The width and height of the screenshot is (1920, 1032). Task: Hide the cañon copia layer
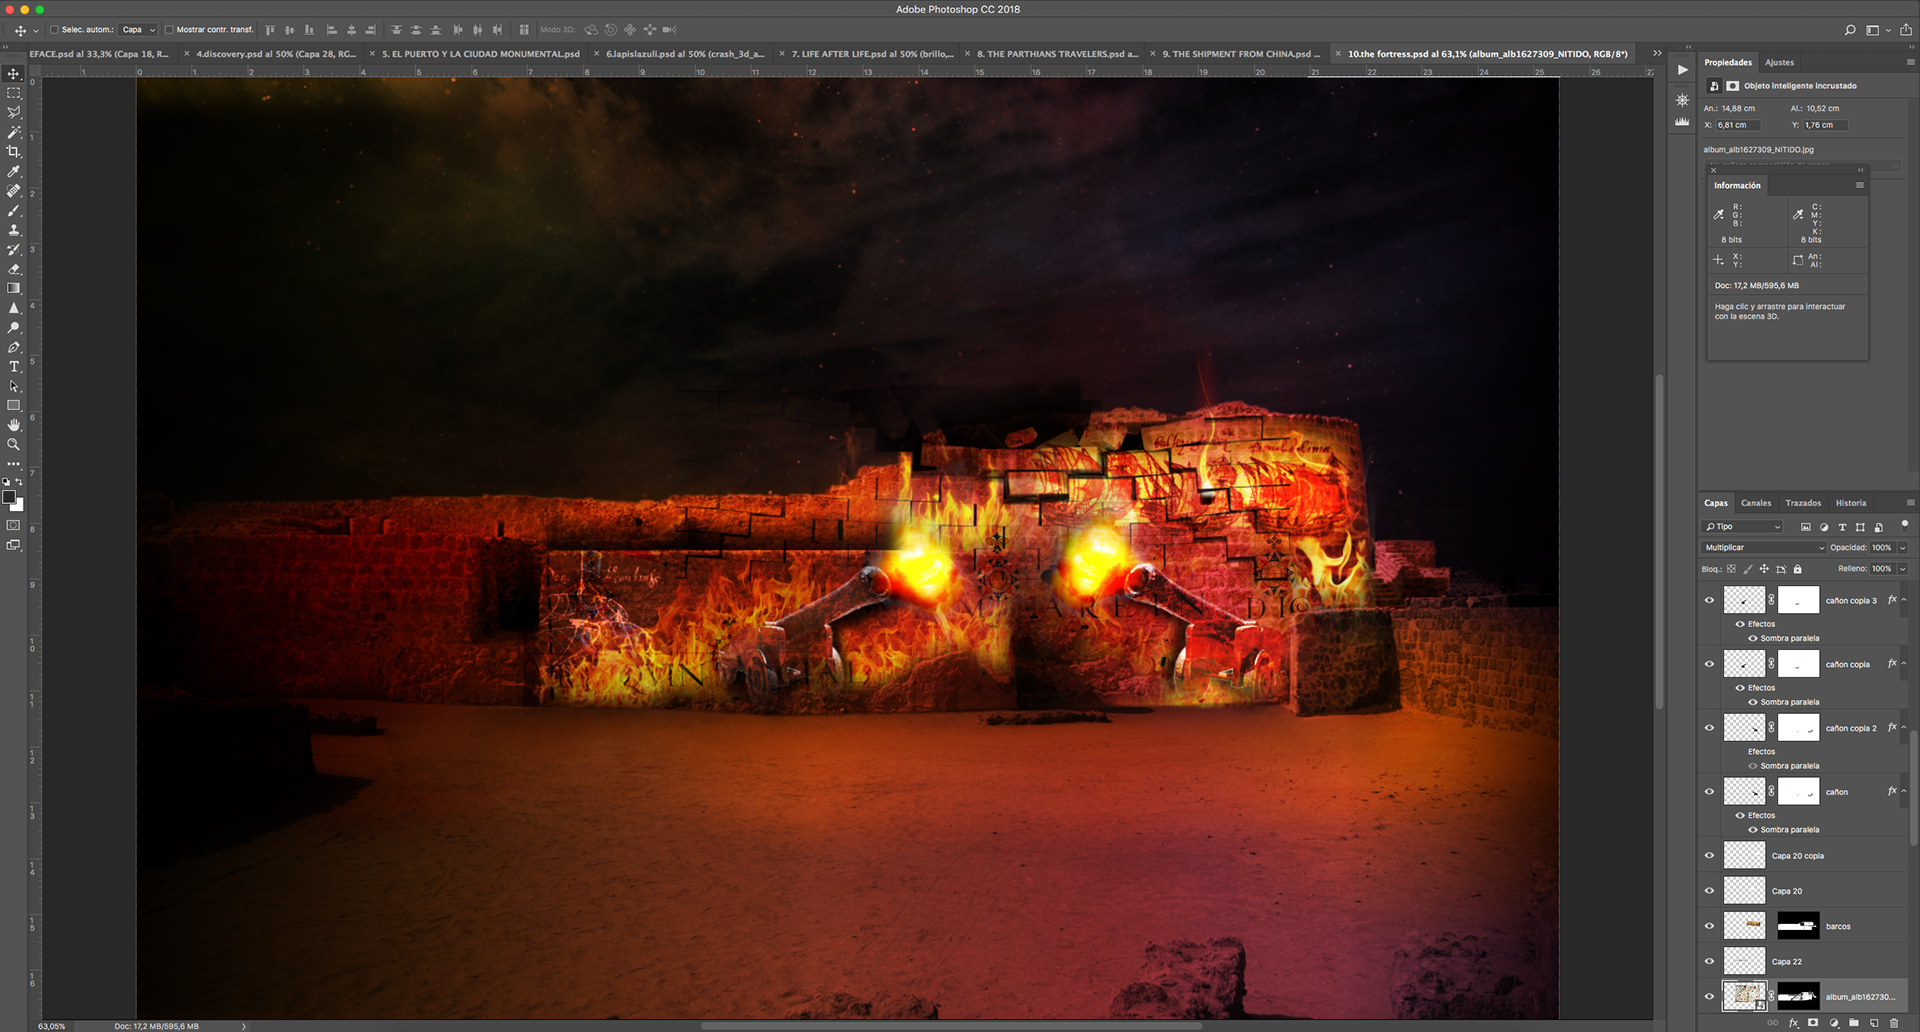[x=1709, y=664]
